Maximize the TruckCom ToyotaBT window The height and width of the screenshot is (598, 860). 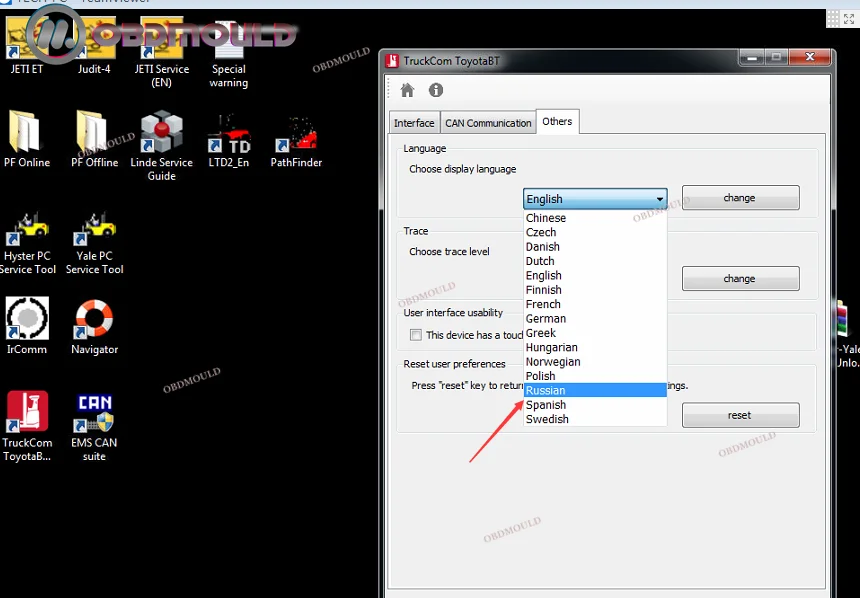click(x=777, y=57)
